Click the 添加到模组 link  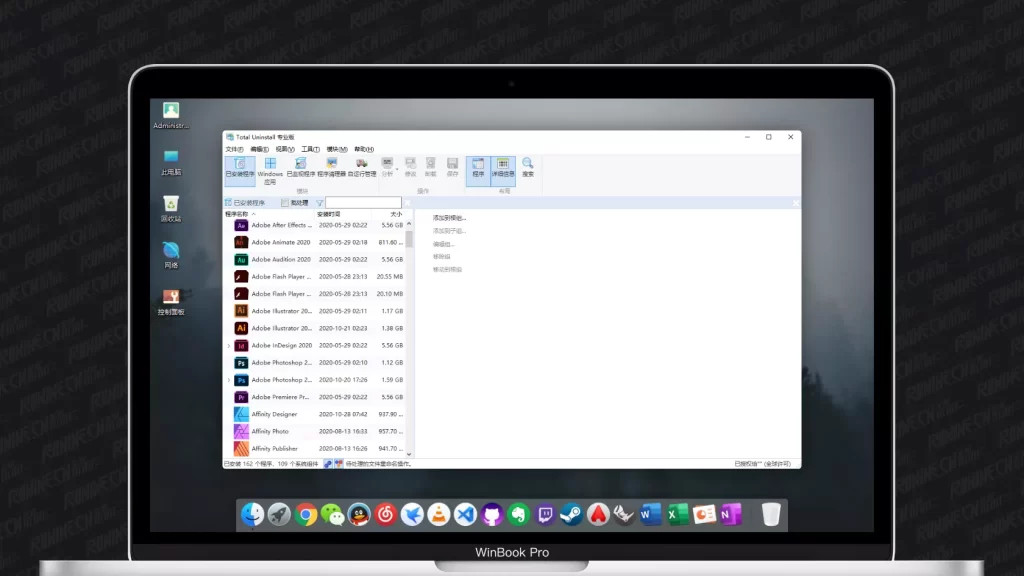pos(449,218)
